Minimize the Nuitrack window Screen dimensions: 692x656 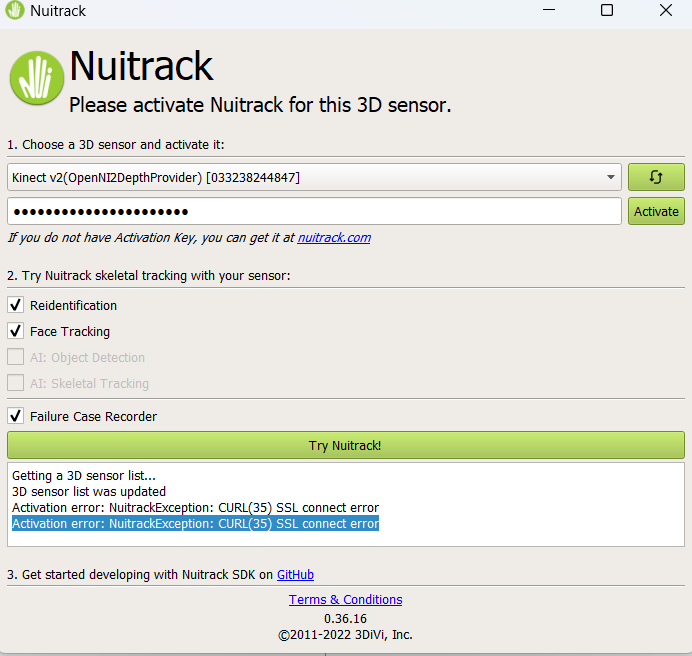[549, 10]
